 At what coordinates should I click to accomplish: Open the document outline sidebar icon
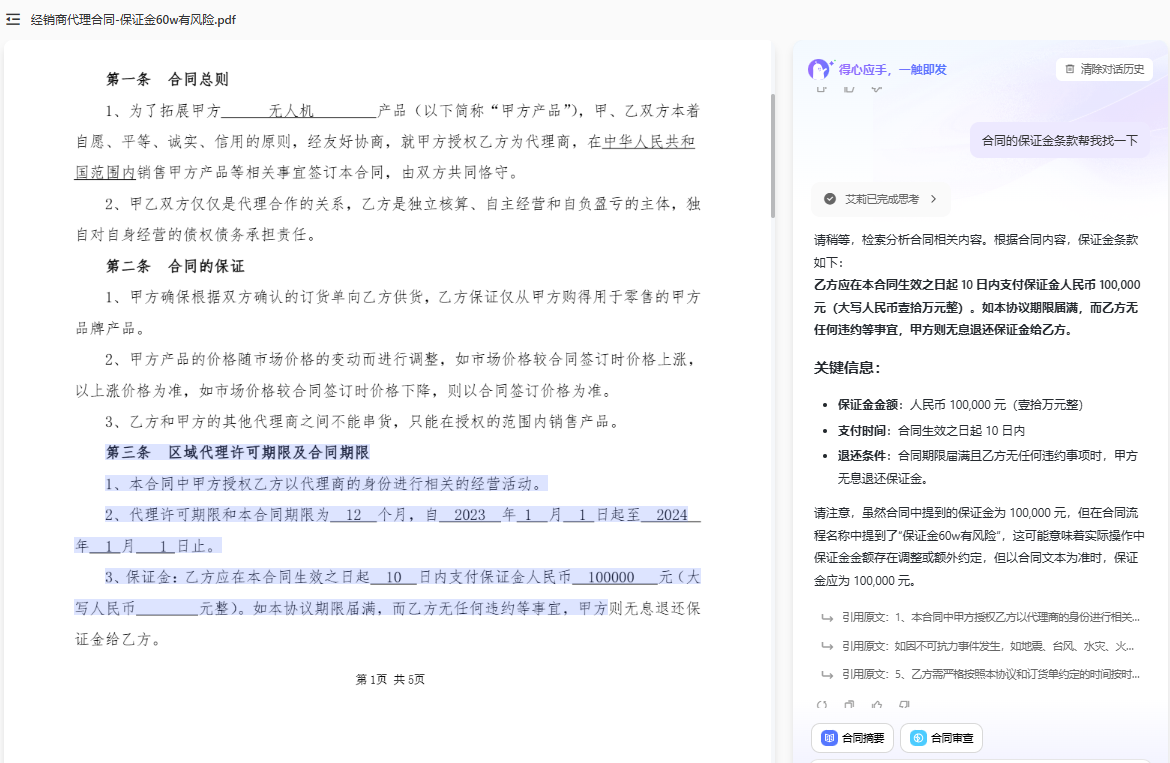click(x=12, y=19)
